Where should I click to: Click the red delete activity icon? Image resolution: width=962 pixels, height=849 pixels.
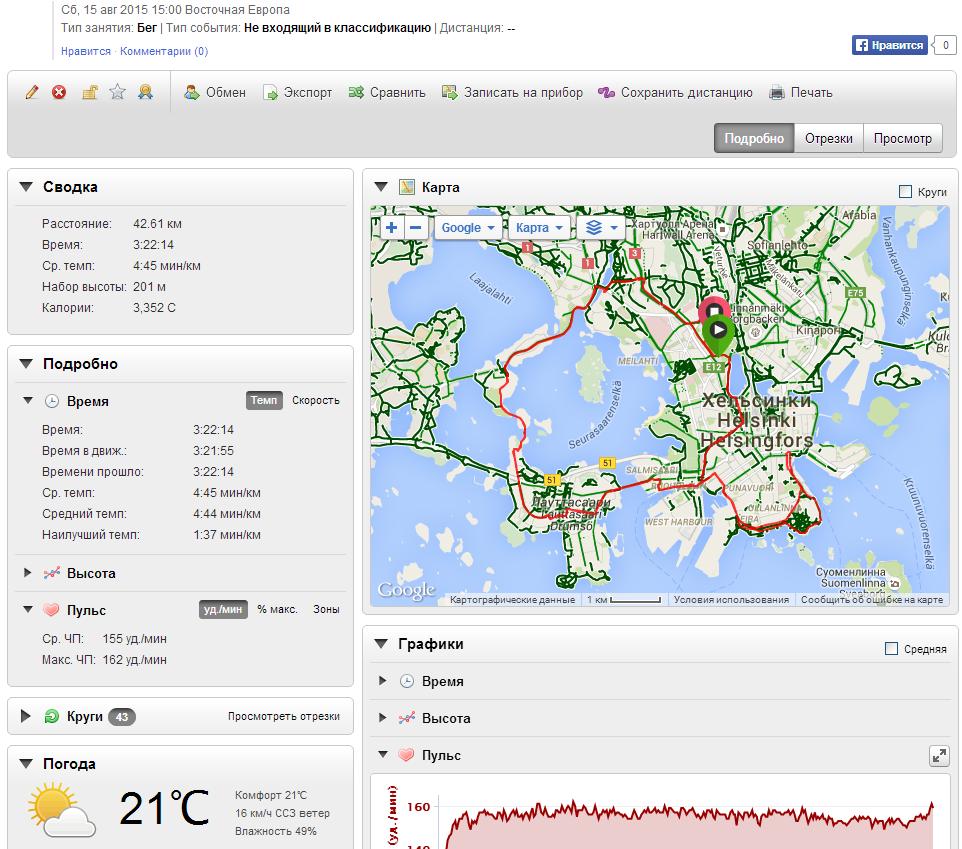pos(59,93)
